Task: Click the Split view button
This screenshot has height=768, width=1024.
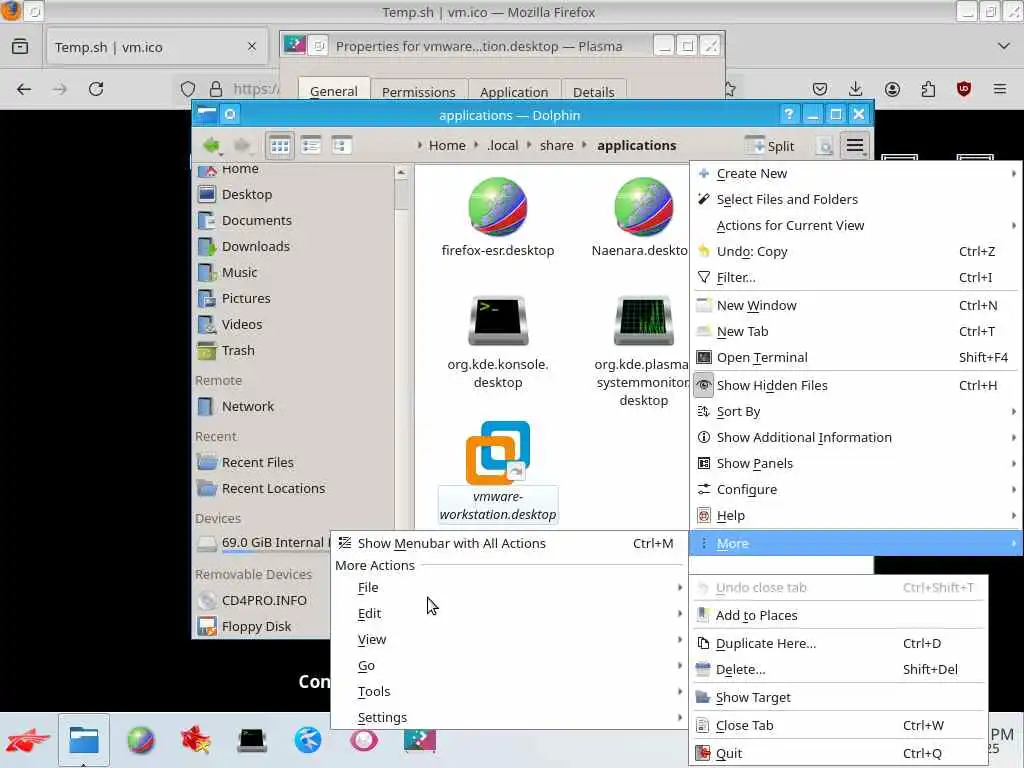Action: (770, 146)
